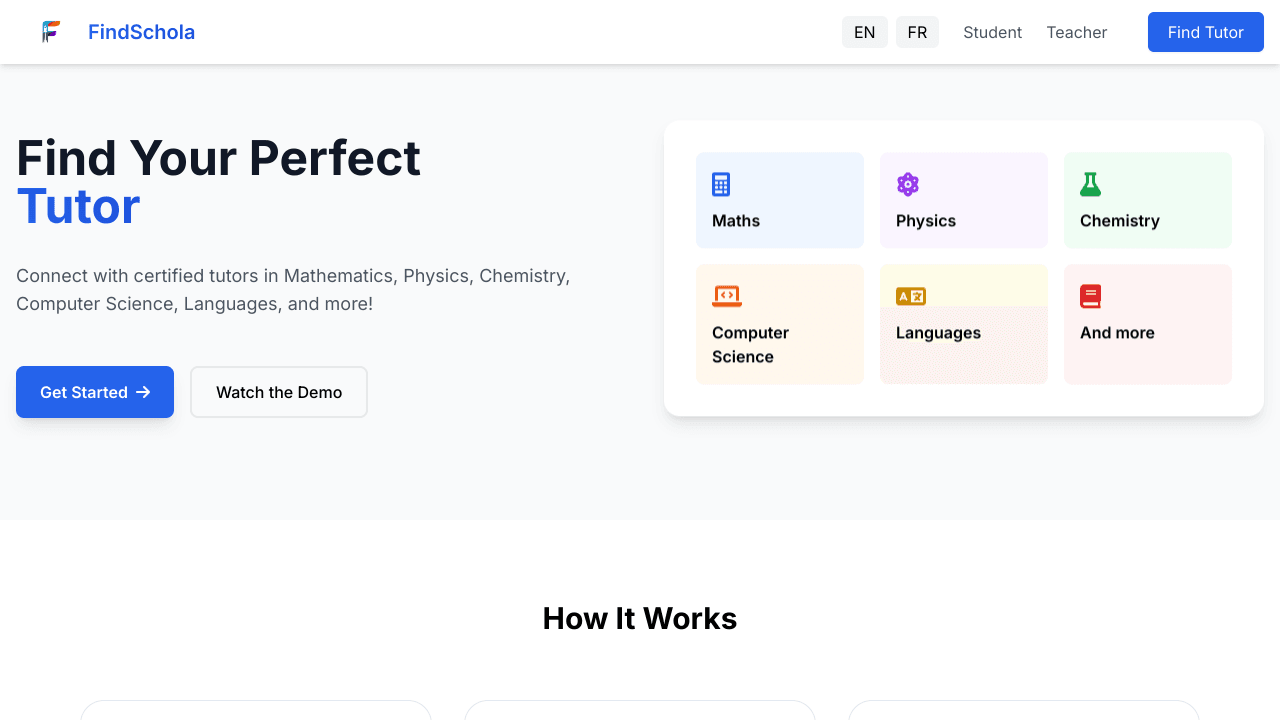Select the Maths subject card
Screen dimensions: 1280x720
[x=780, y=201]
